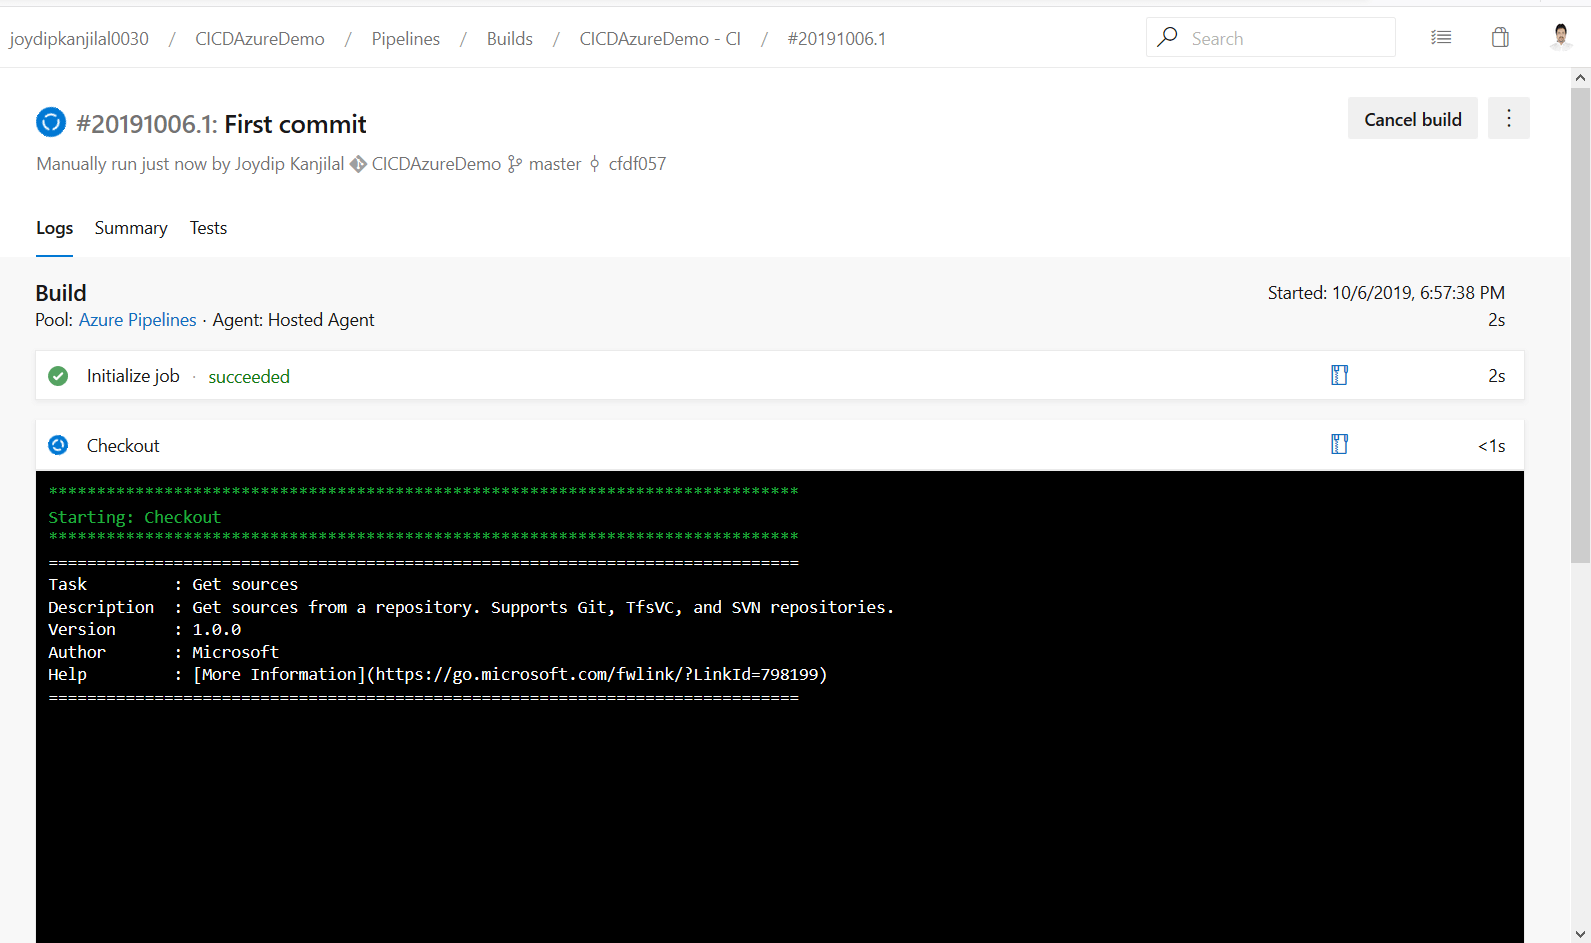Click the More Information help URL line
Image resolution: width=1591 pixels, height=943 pixels.
pyautogui.click(x=438, y=674)
